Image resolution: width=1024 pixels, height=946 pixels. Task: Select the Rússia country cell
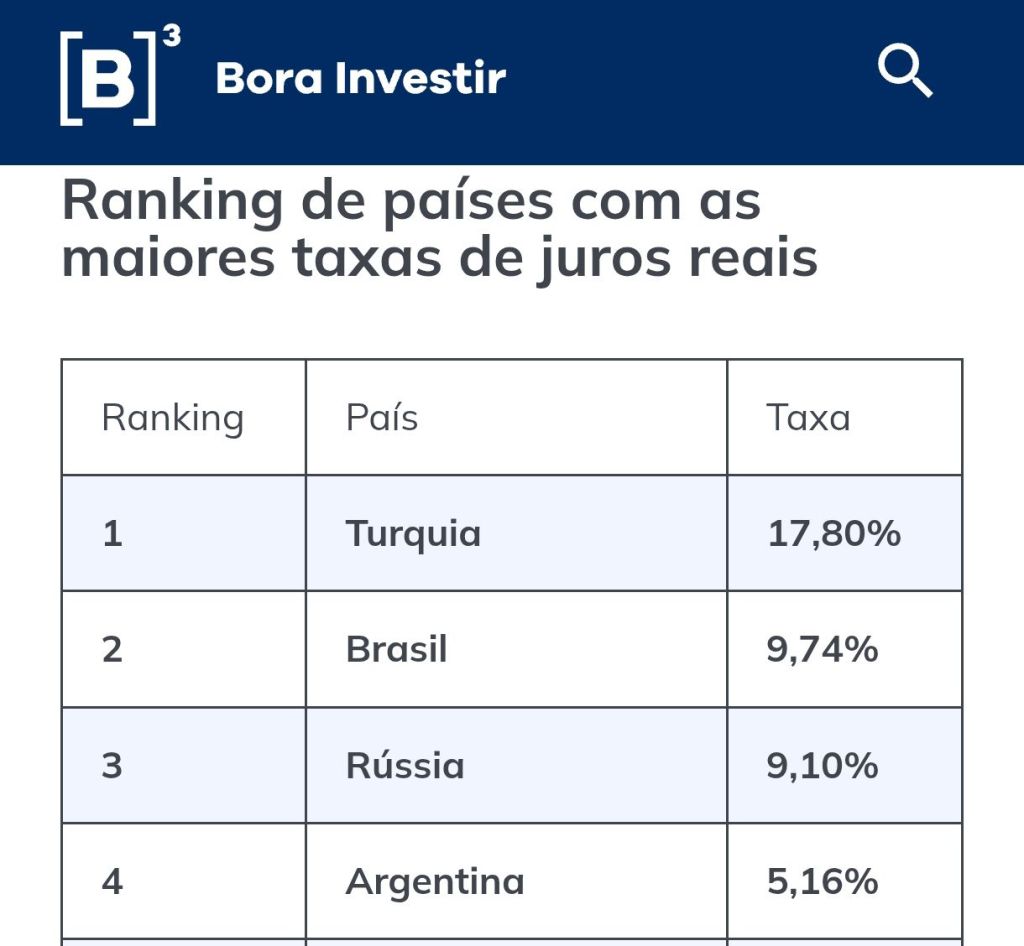pyautogui.click(x=405, y=766)
